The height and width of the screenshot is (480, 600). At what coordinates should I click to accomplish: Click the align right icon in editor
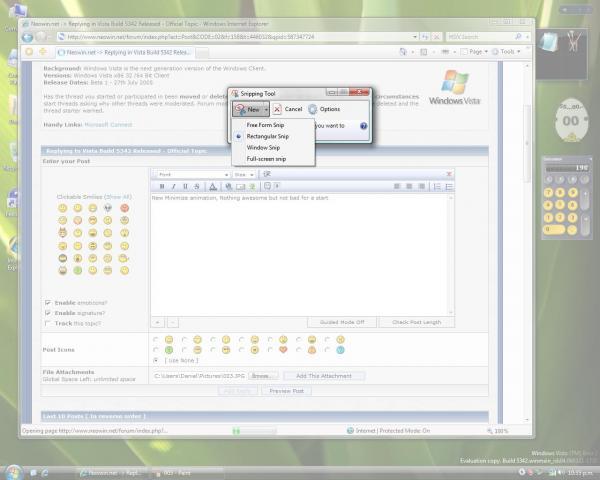tap(421, 186)
